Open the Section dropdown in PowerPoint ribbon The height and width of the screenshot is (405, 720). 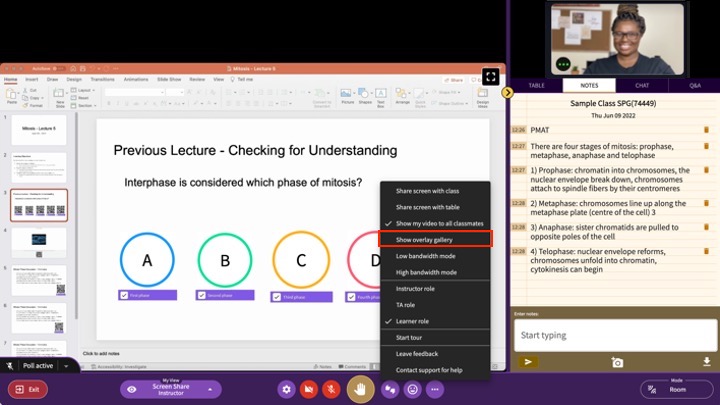(x=84, y=106)
